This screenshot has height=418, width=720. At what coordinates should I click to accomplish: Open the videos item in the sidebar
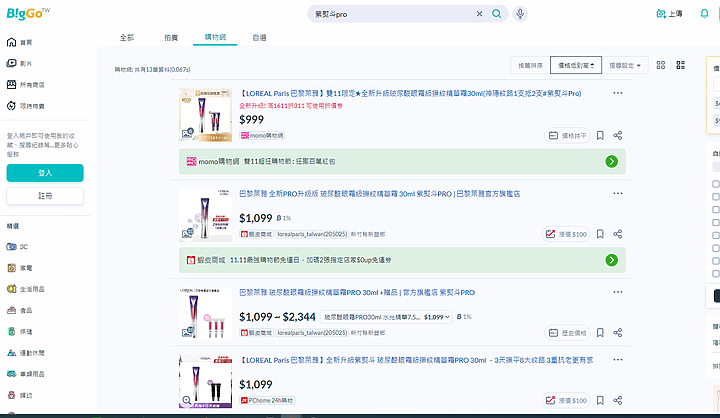[19, 63]
